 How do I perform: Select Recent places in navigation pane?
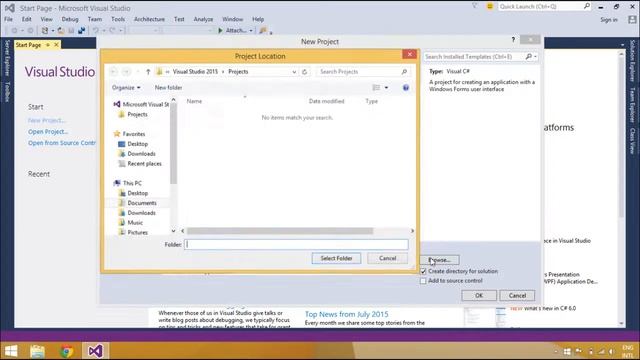(x=140, y=164)
